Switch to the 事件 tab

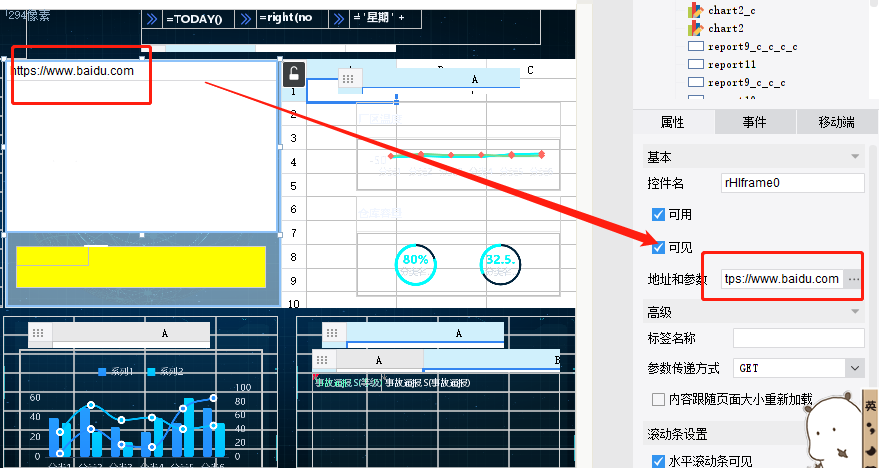[x=755, y=122]
